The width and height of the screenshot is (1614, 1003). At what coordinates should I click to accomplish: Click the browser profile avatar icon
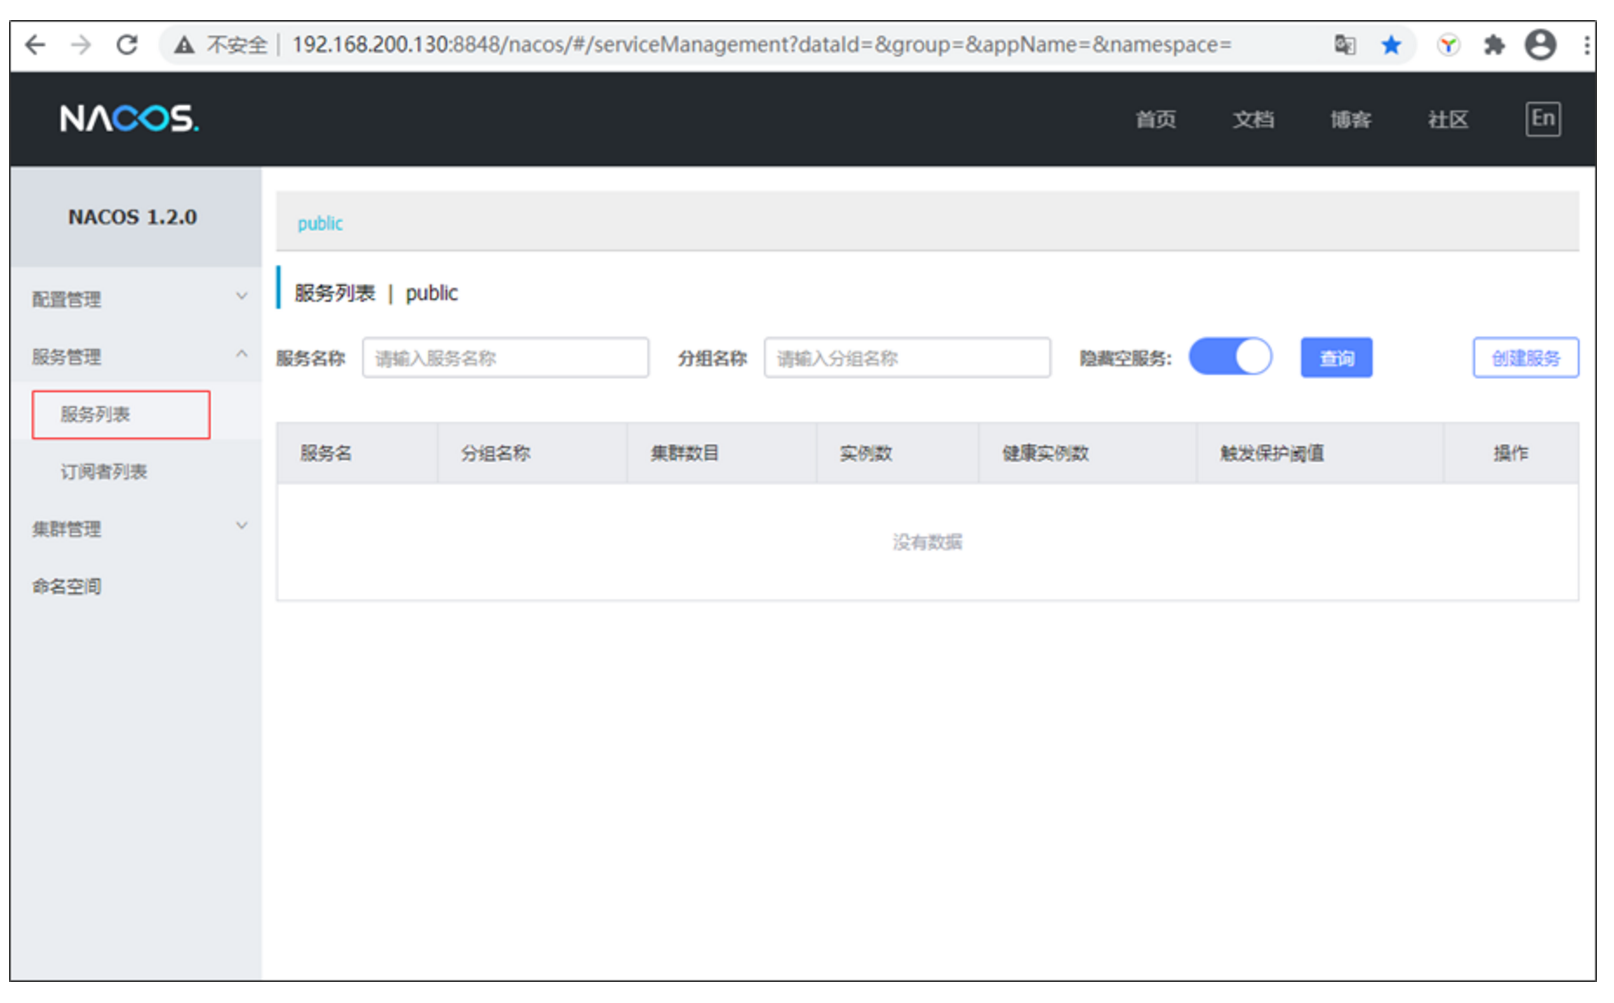point(1540,44)
